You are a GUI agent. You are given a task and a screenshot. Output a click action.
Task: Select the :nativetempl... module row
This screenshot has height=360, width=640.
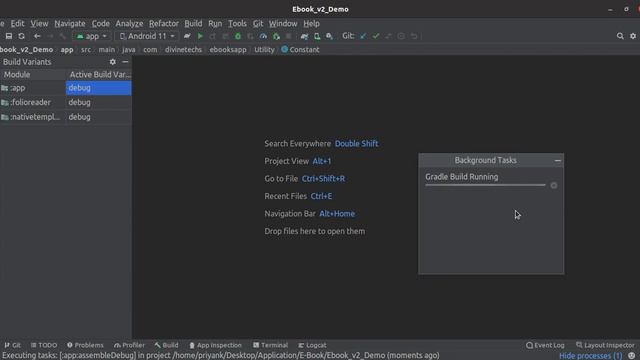point(33,117)
